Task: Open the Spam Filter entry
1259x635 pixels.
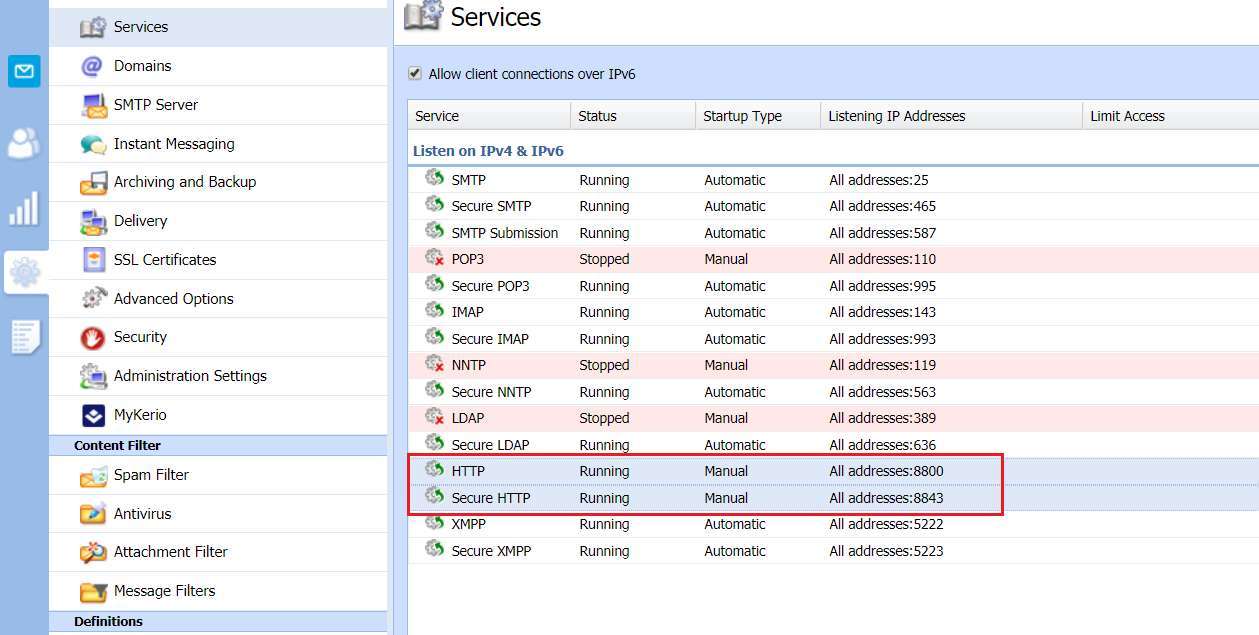Action: (x=218, y=475)
